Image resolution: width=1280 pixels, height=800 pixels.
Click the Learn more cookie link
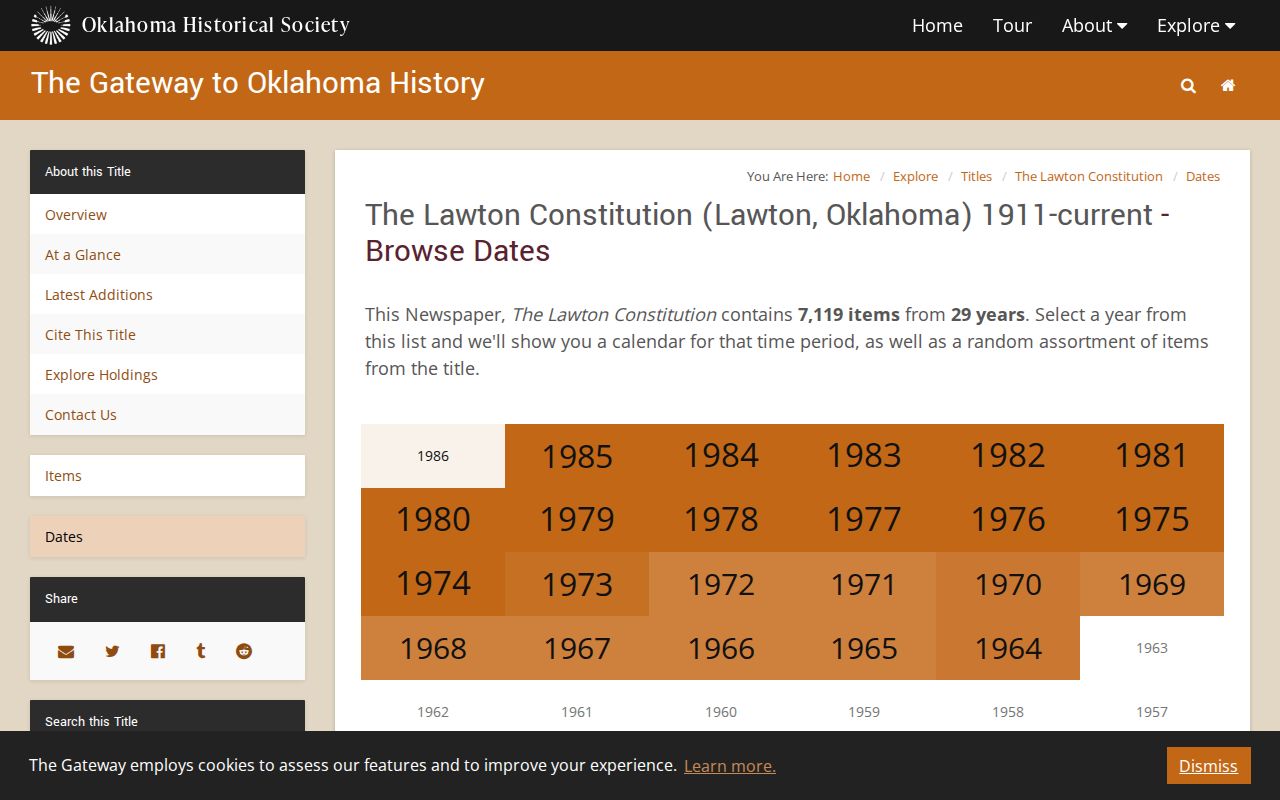(x=729, y=766)
